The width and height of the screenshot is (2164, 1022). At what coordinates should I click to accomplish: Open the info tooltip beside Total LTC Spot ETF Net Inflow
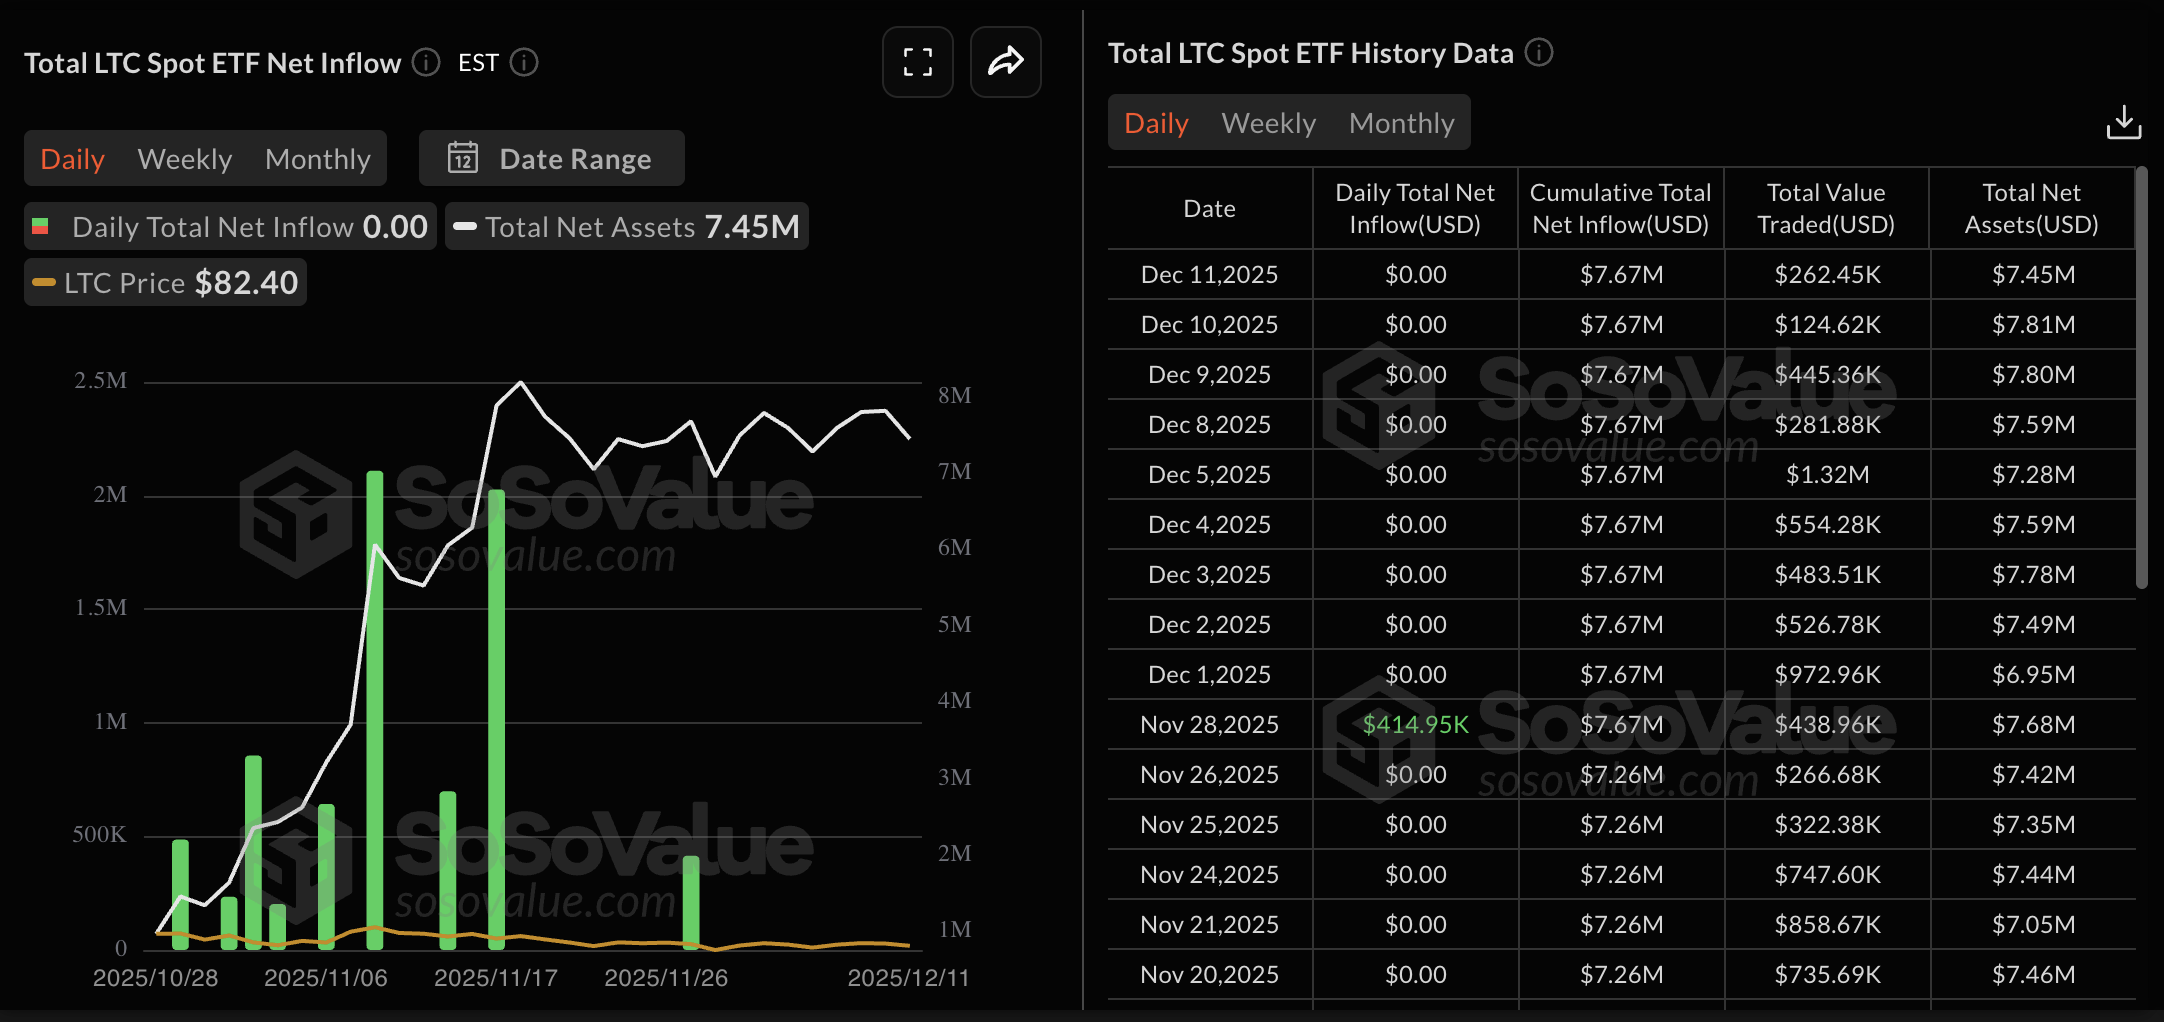(425, 62)
